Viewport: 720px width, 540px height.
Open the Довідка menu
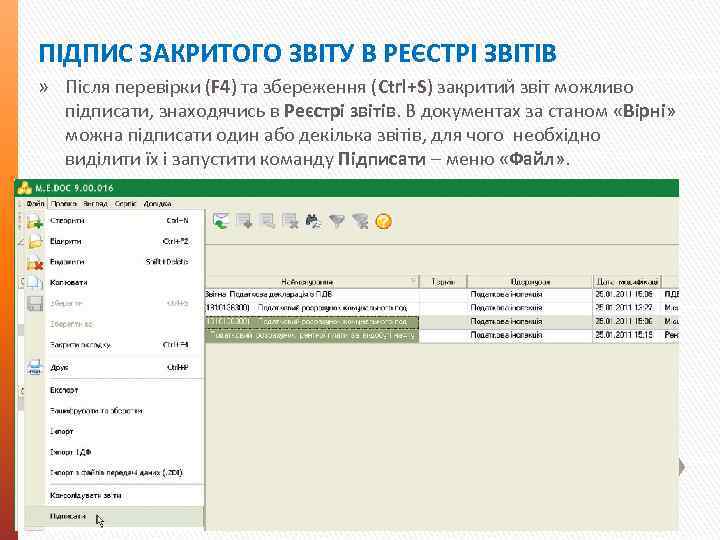coord(158,203)
